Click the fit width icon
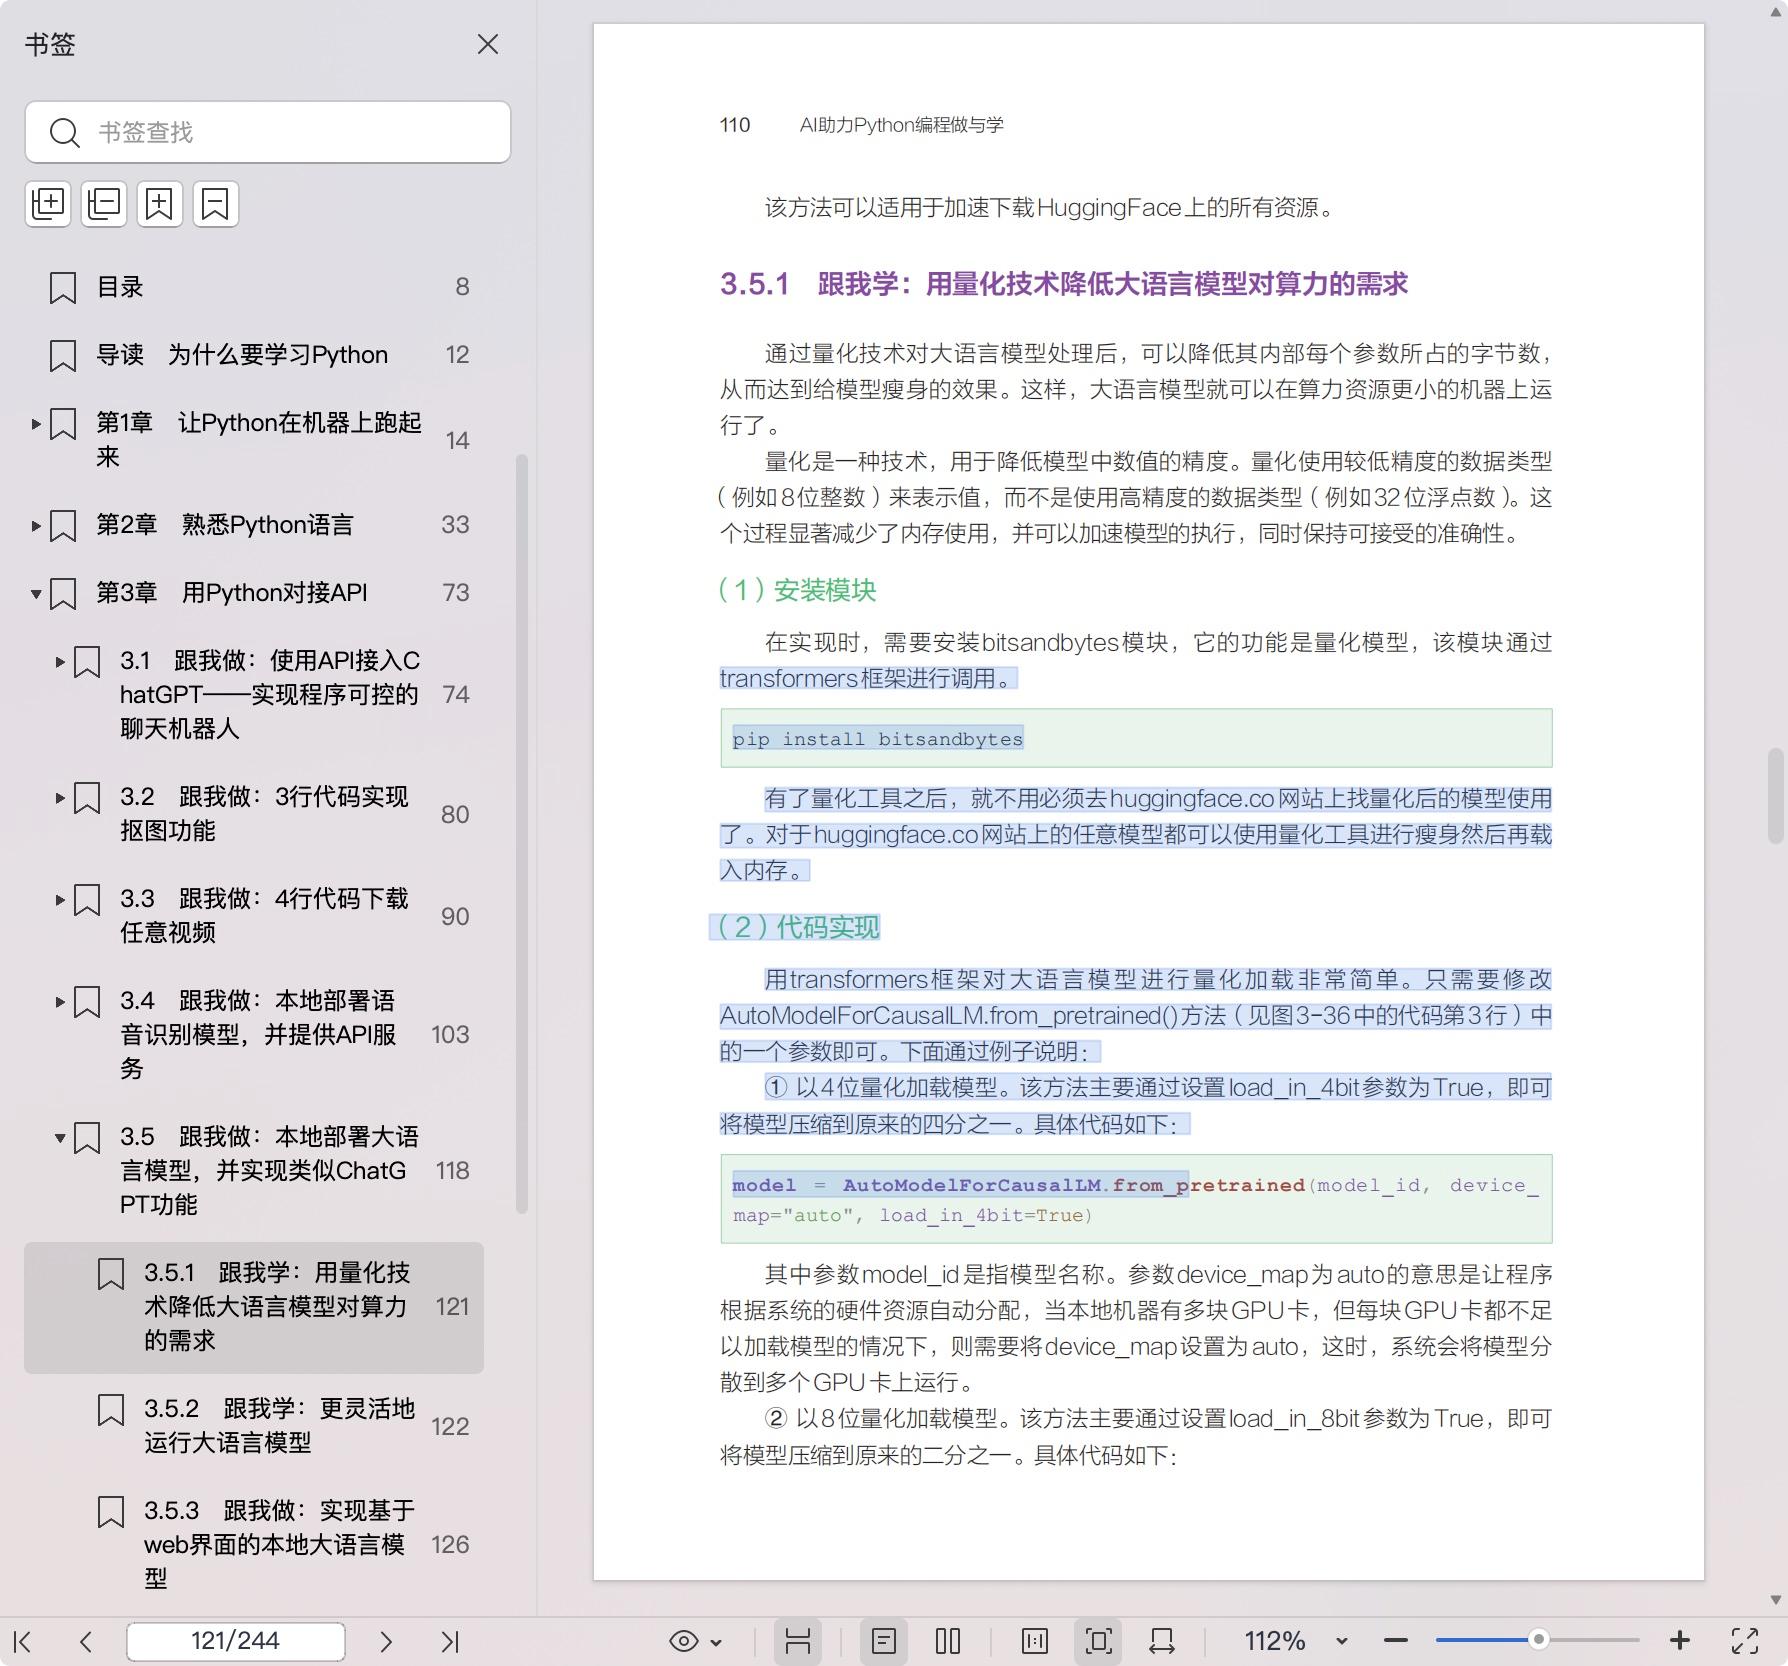Screen dimensions: 1788x1666 [x=1162, y=1641]
